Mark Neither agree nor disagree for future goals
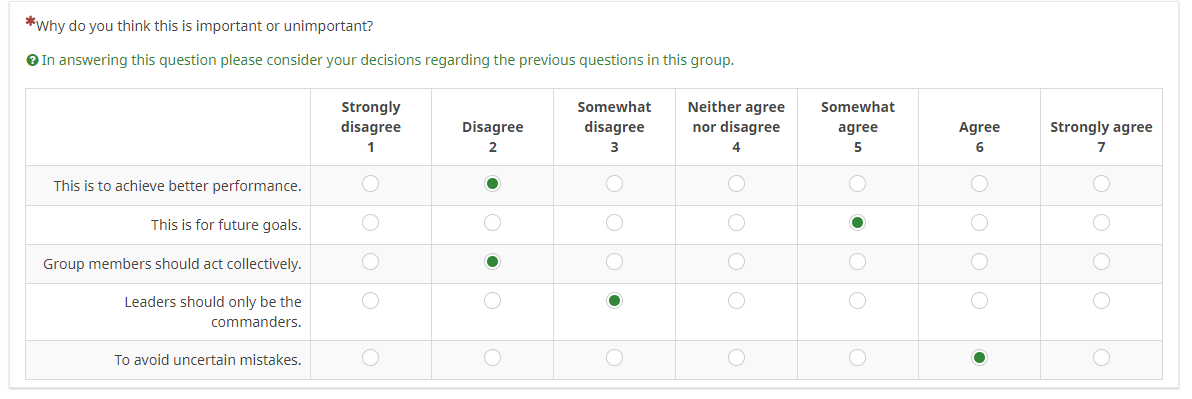The height and width of the screenshot is (399, 1192). tap(736, 223)
